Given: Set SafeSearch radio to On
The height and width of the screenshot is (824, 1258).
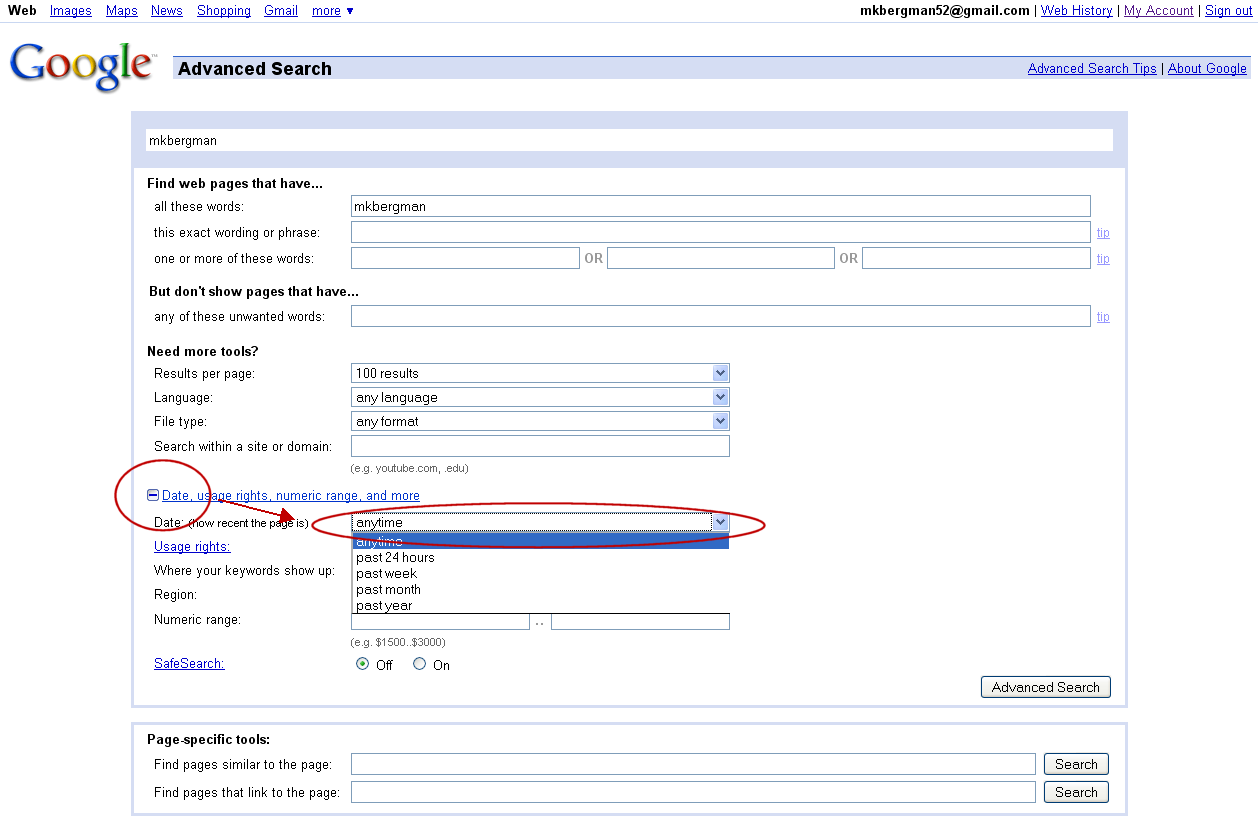Looking at the screenshot, I should pyautogui.click(x=420, y=664).
